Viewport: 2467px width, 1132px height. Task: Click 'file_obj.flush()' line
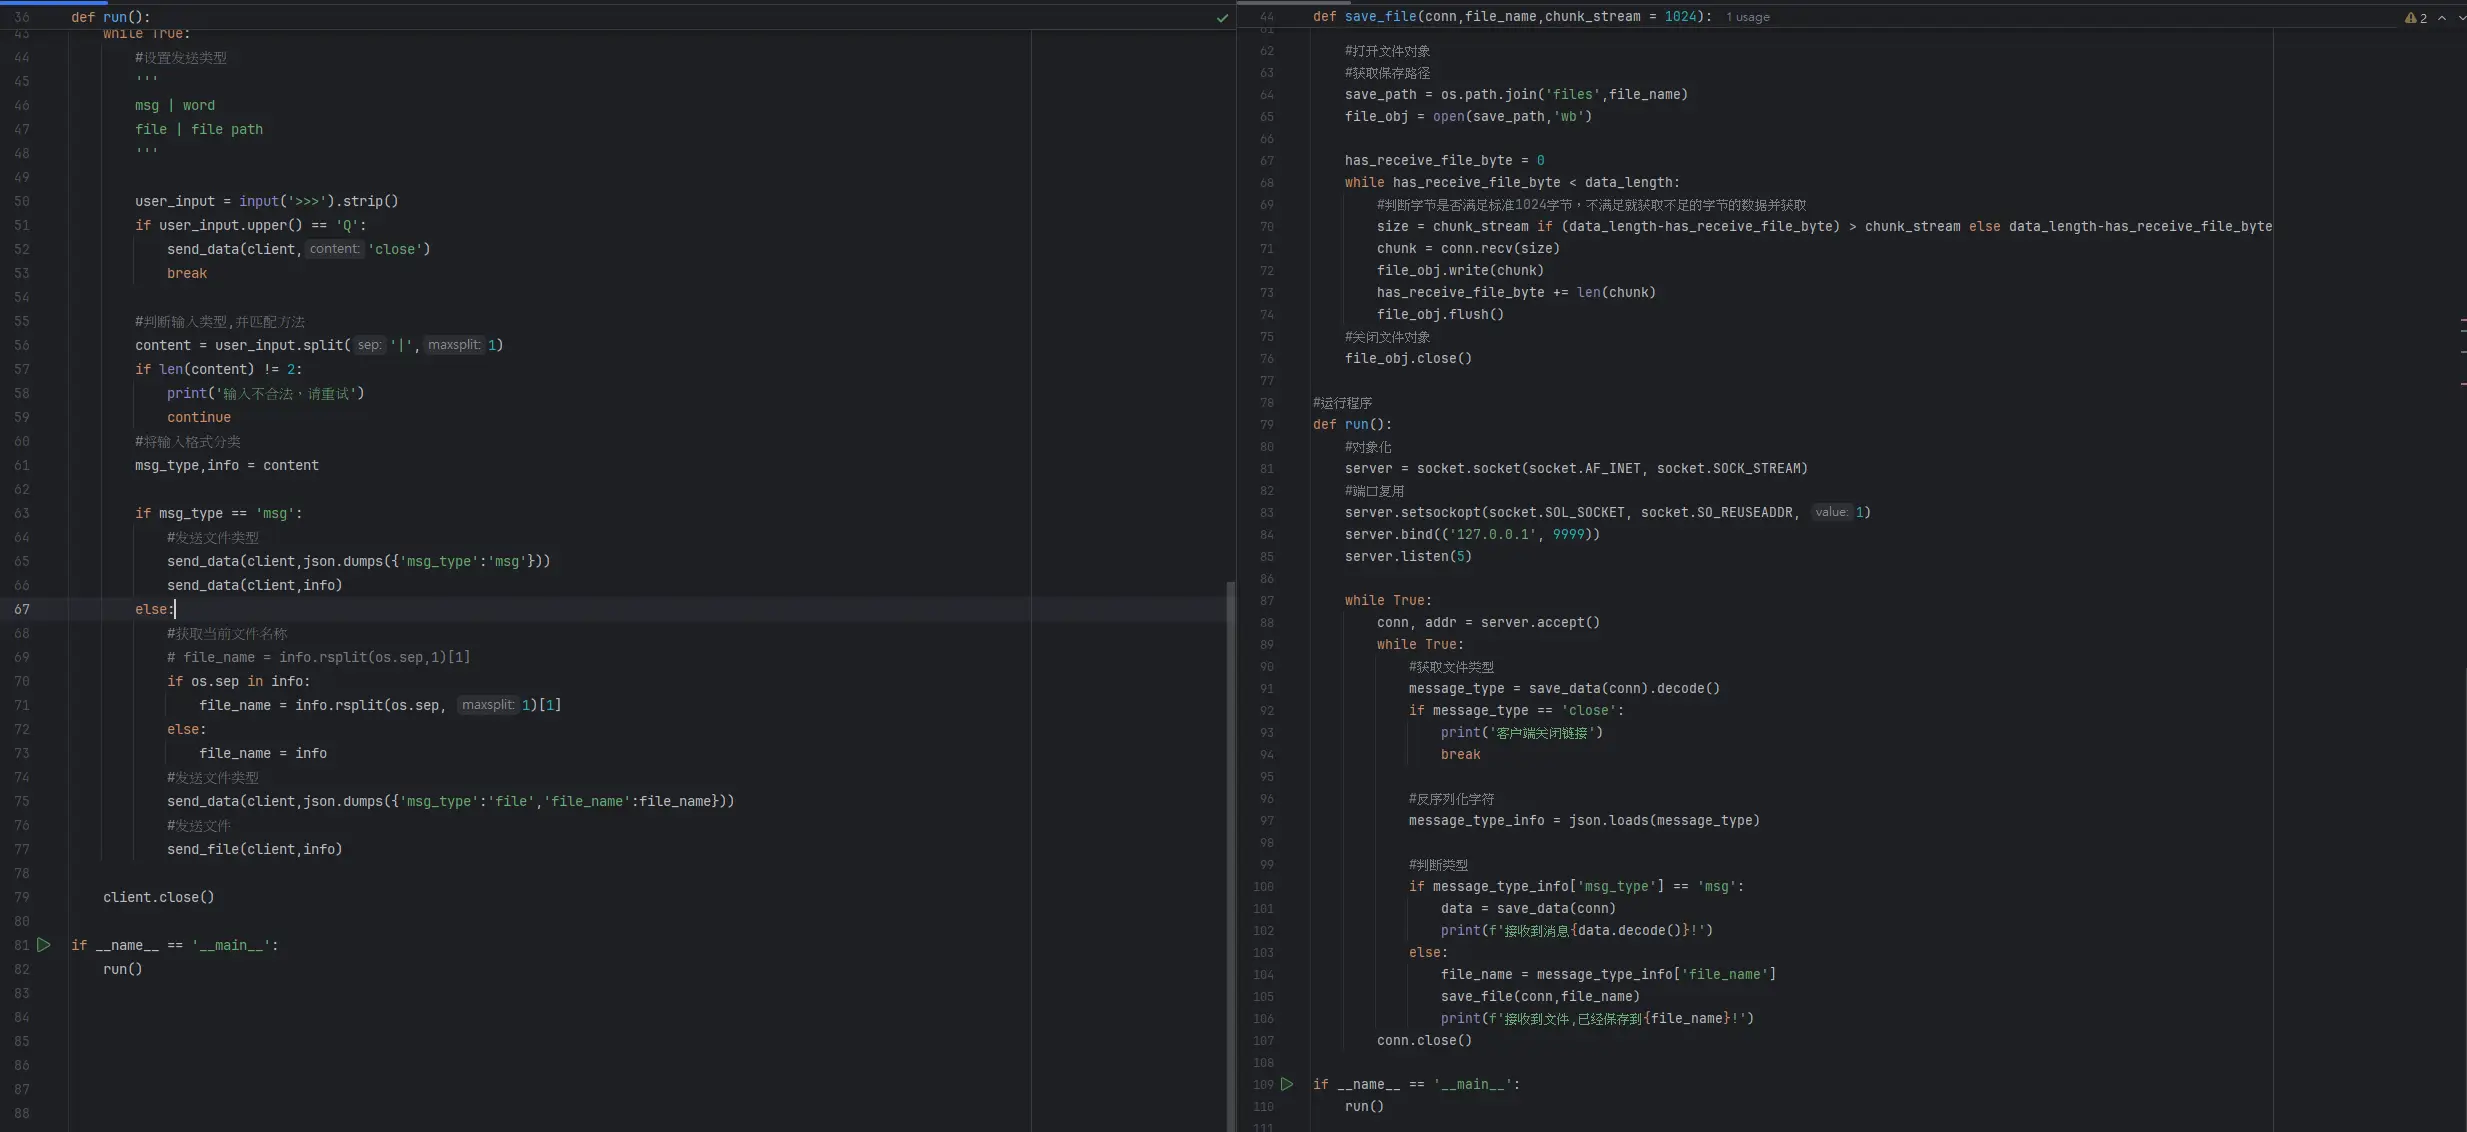(x=1440, y=314)
